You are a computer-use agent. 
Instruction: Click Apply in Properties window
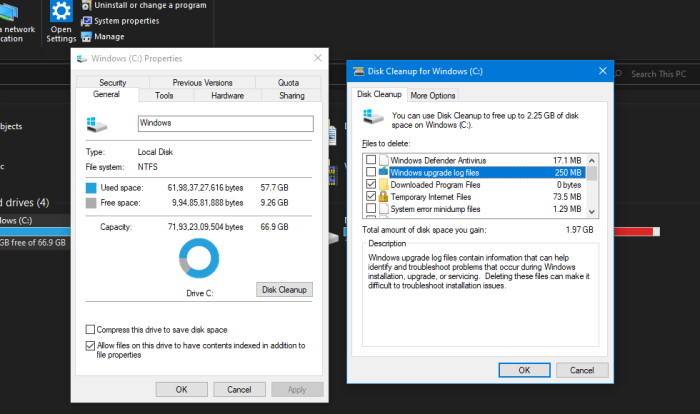pyautogui.click(x=297, y=389)
